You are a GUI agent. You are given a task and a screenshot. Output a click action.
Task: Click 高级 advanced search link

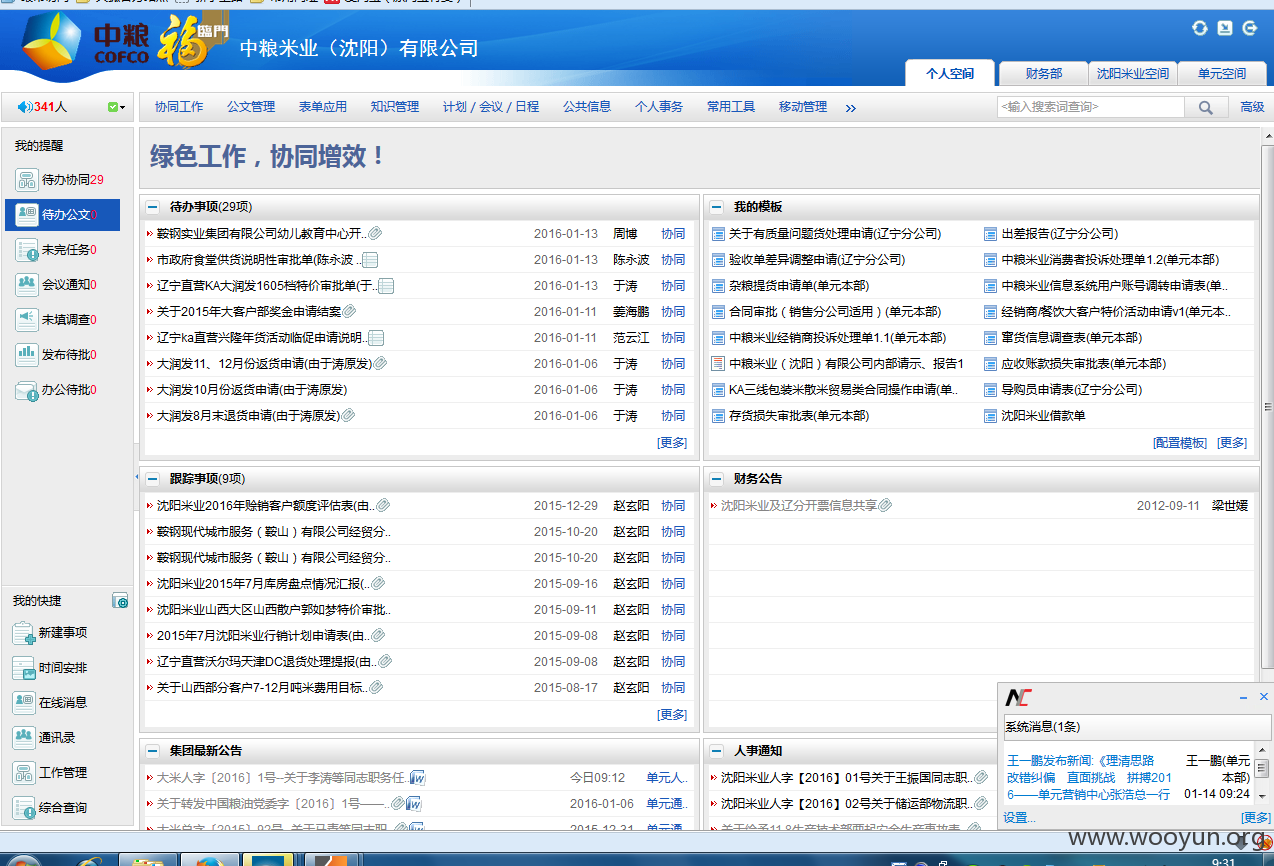click(x=1252, y=107)
